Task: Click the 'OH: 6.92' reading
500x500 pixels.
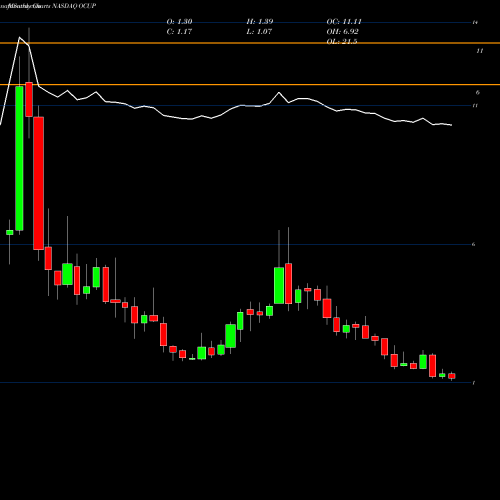Action: click(x=342, y=32)
